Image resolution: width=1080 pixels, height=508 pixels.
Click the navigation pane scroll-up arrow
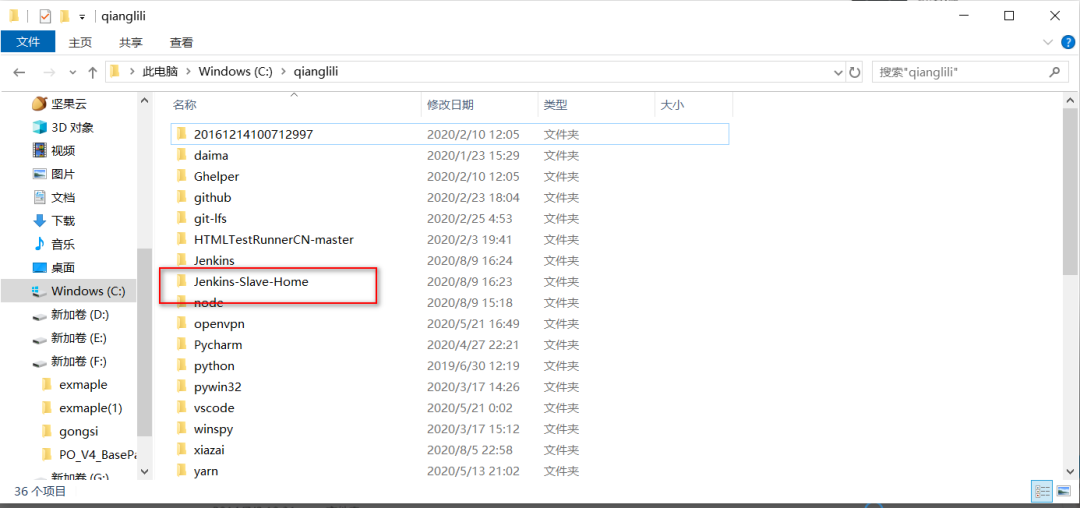pos(145,100)
